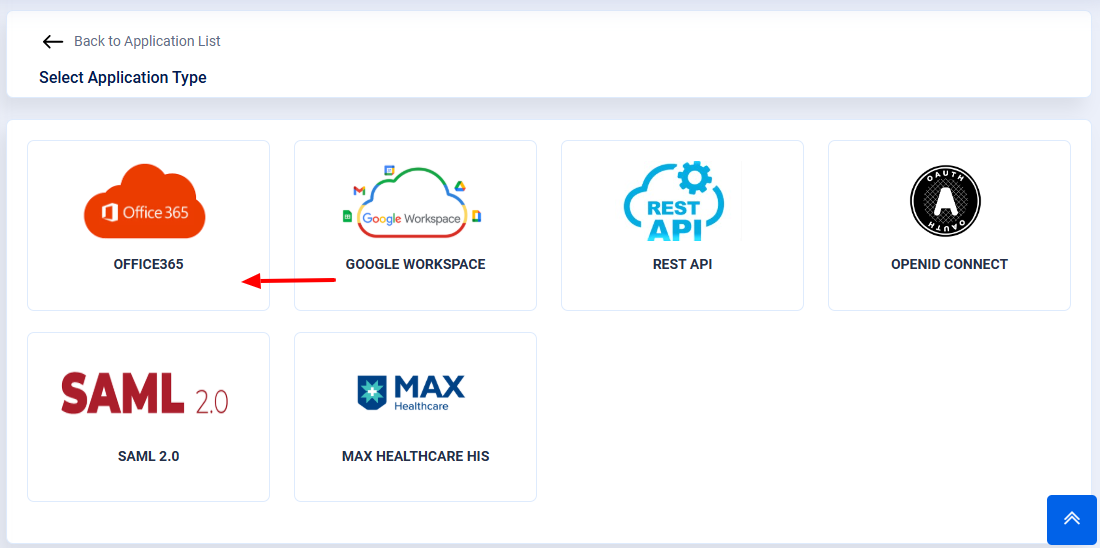Screen dimensions: 1100x548
Task: Click the Google Calendar icon atop Workspace cloud
Action: pos(389,171)
